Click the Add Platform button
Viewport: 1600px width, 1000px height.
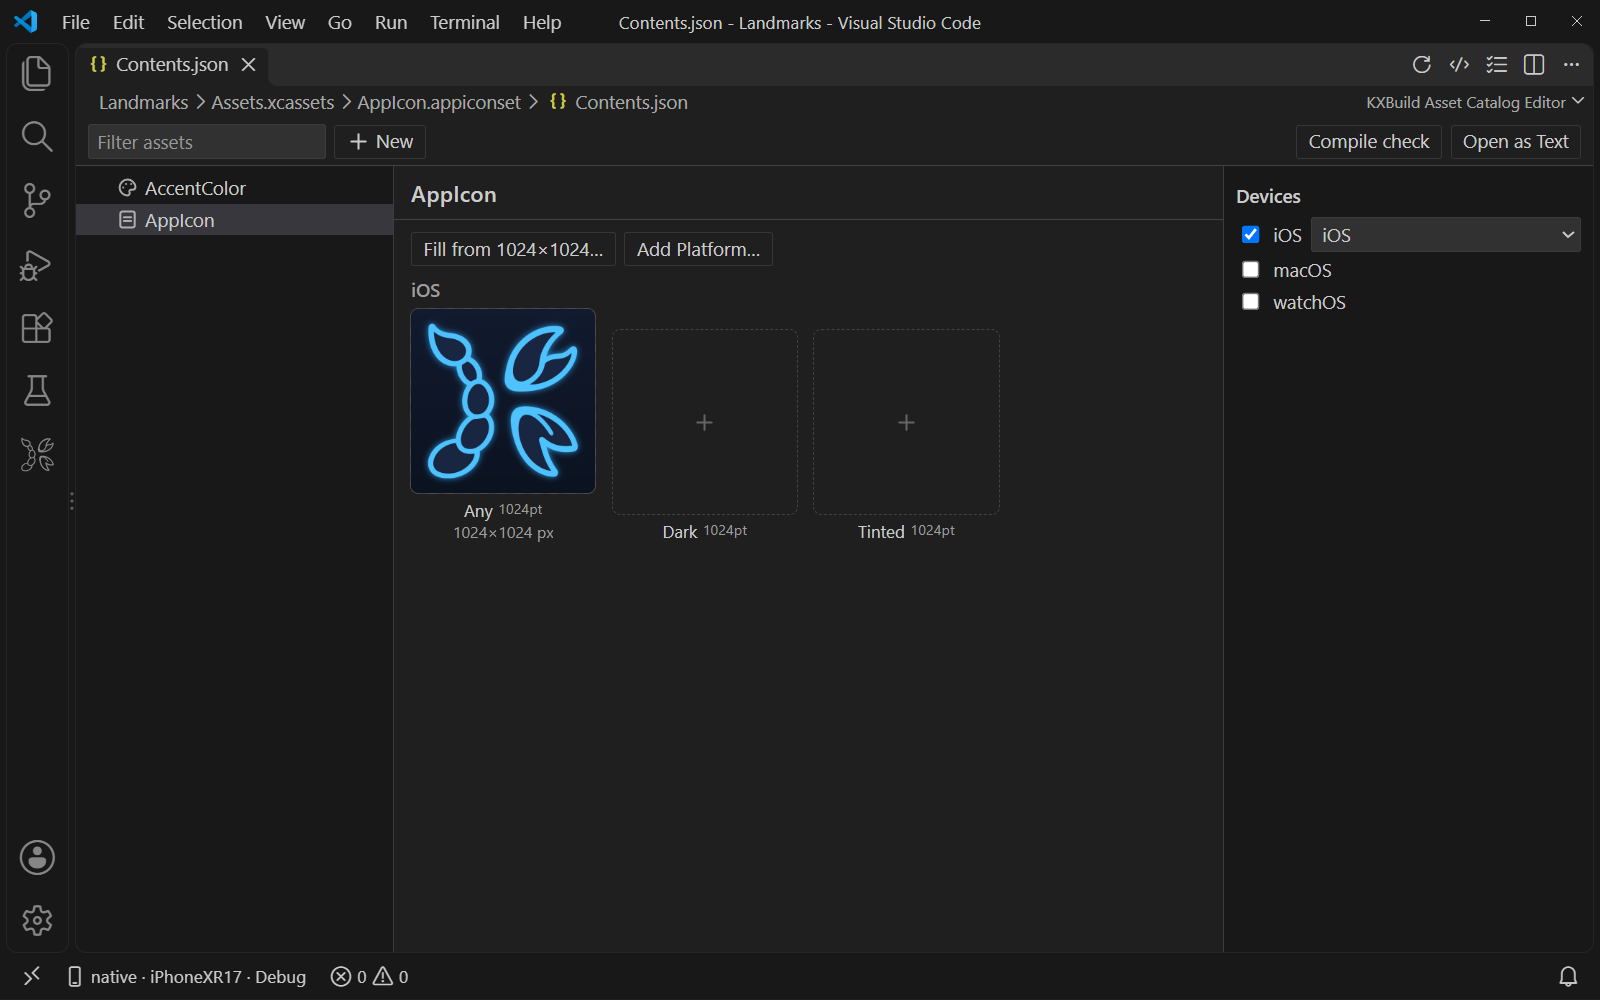698,249
